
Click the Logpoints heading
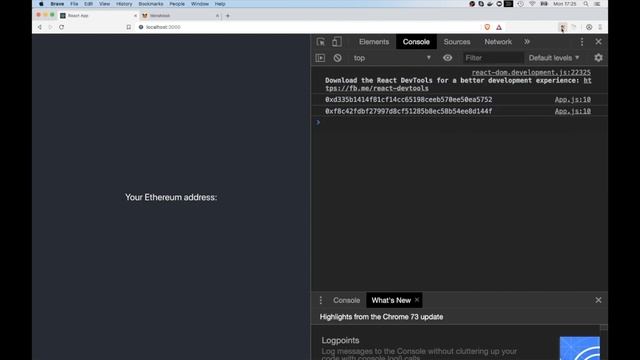340,340
